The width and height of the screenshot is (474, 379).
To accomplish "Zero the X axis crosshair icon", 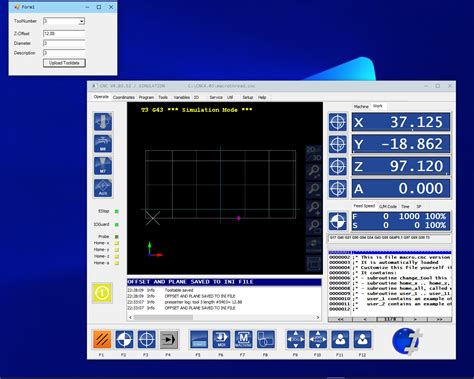I will 338,122.
